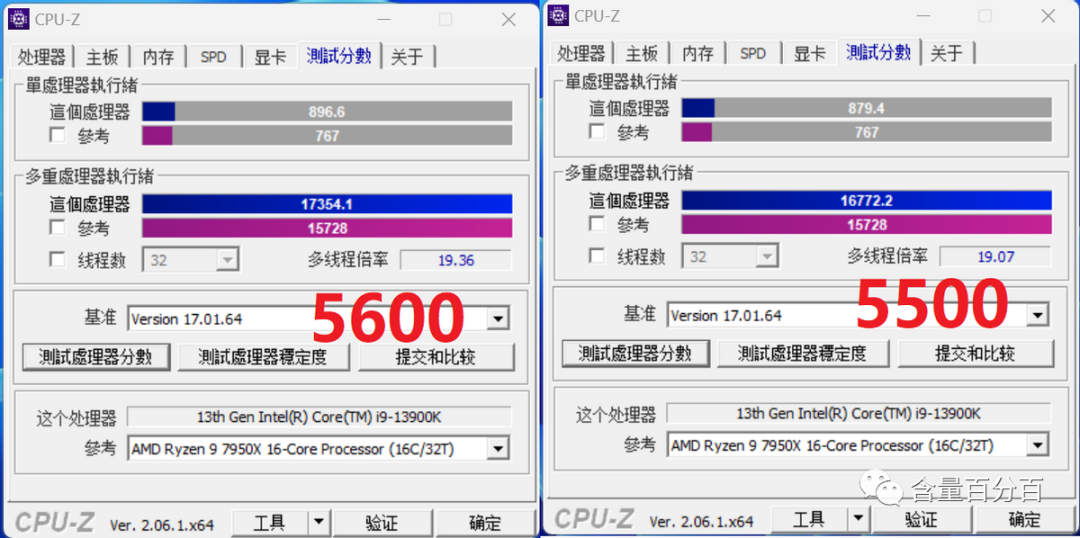Select SPD tab in left CPU-Z window
The width and height of the screenshot is (1080, 538).
coord(214,56)
